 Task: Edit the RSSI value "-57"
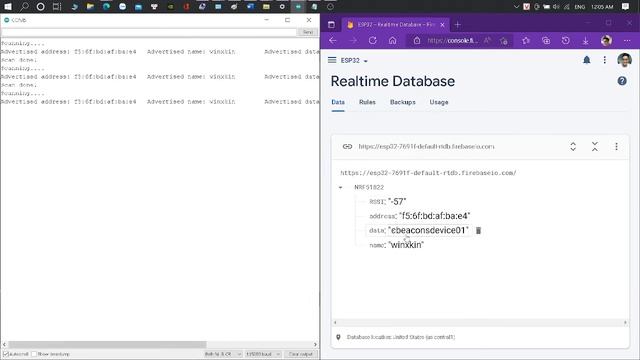[397, 202]
